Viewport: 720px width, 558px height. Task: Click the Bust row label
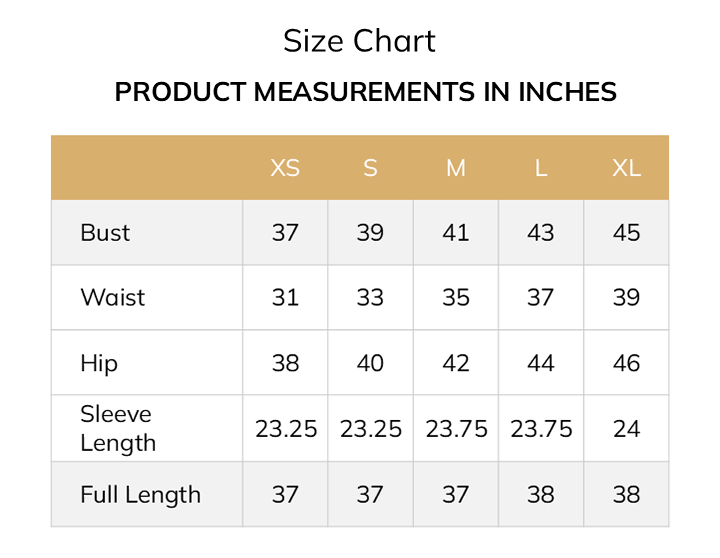click(105, 232)
